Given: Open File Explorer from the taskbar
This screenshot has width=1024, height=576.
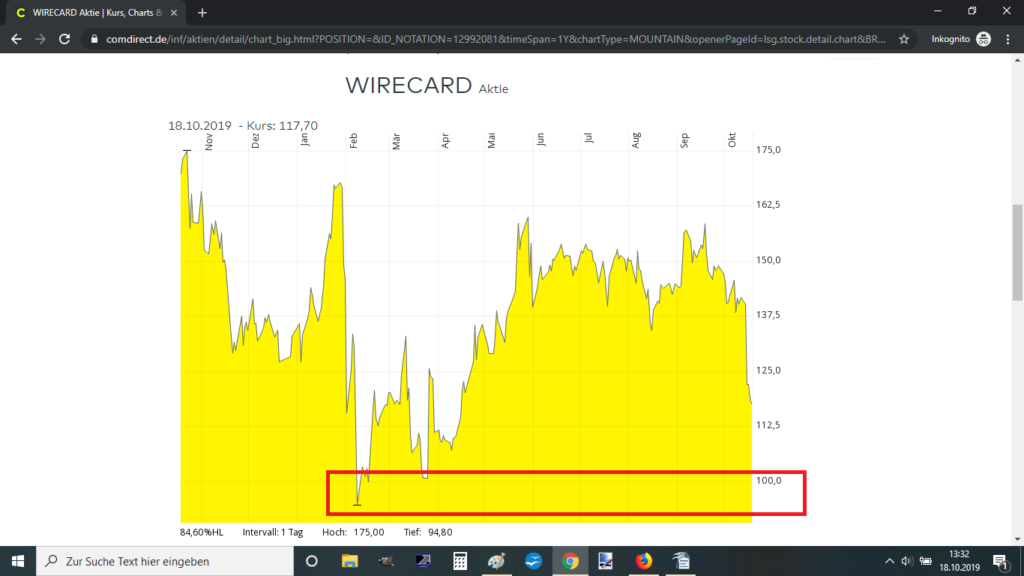Looking at the screenshot, I should 349,561.
